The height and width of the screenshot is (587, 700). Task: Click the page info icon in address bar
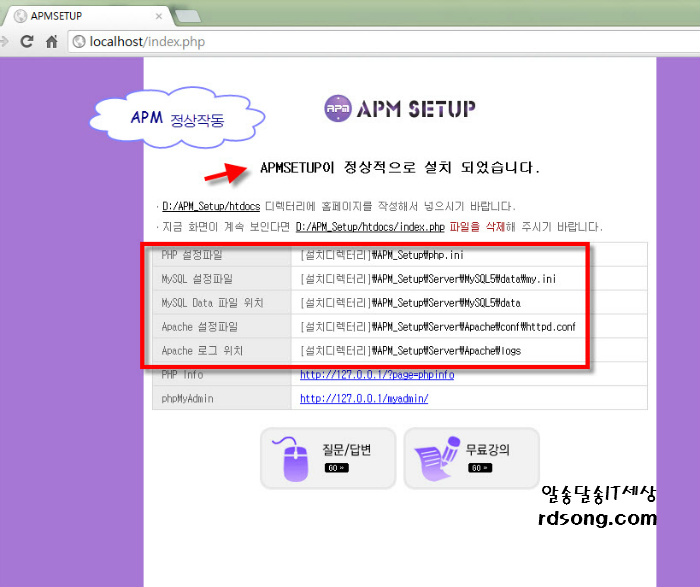click(x=79, y=42)
